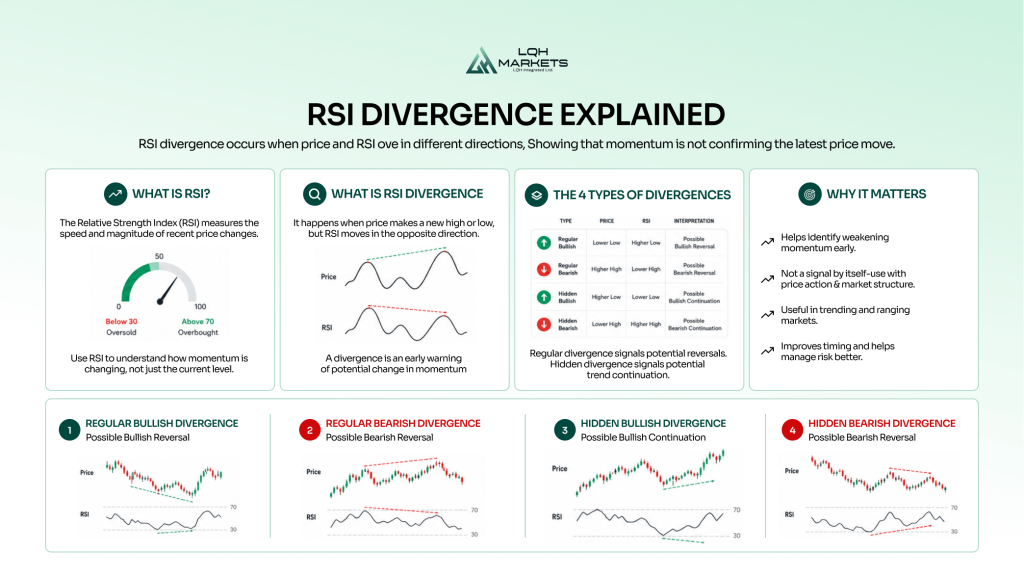This screenshot has width=1024, height=576.
Task: Click the Regular Bullish Divergence candlestick chart
Action: pos(164,480)
